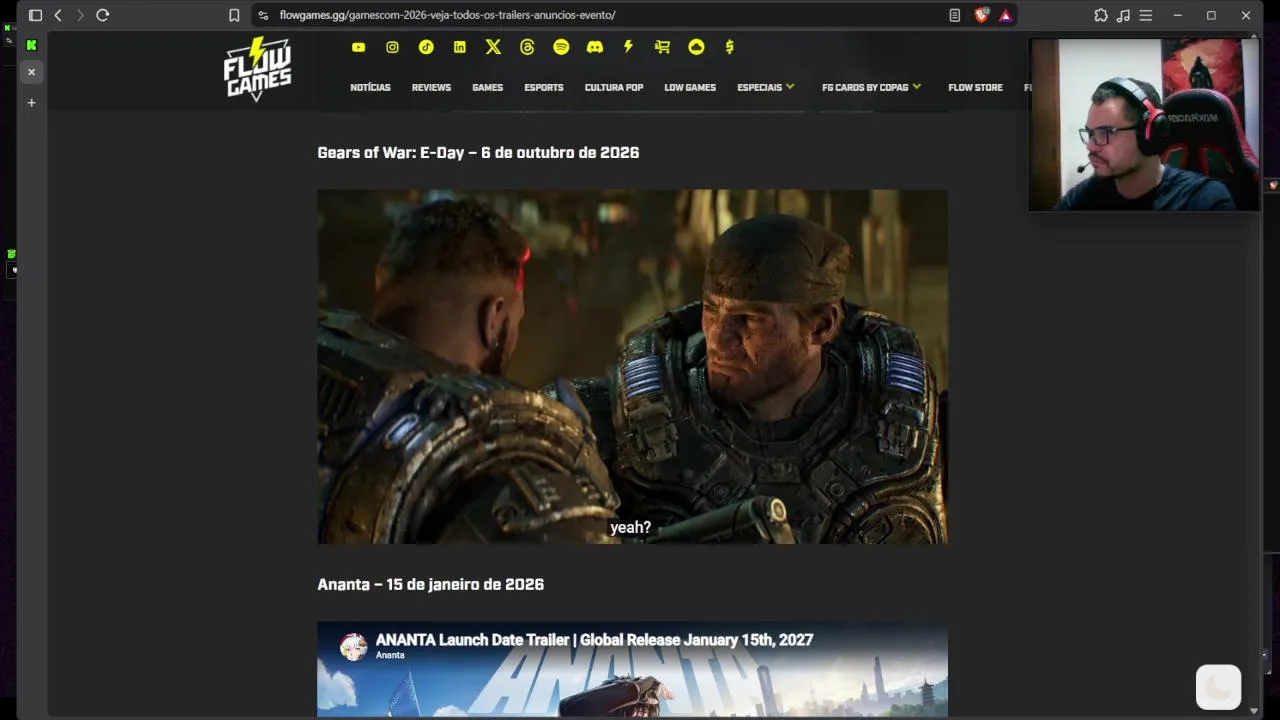Open the Reviews menu item
Screen dimensions: 1280x720
(431, 87)
